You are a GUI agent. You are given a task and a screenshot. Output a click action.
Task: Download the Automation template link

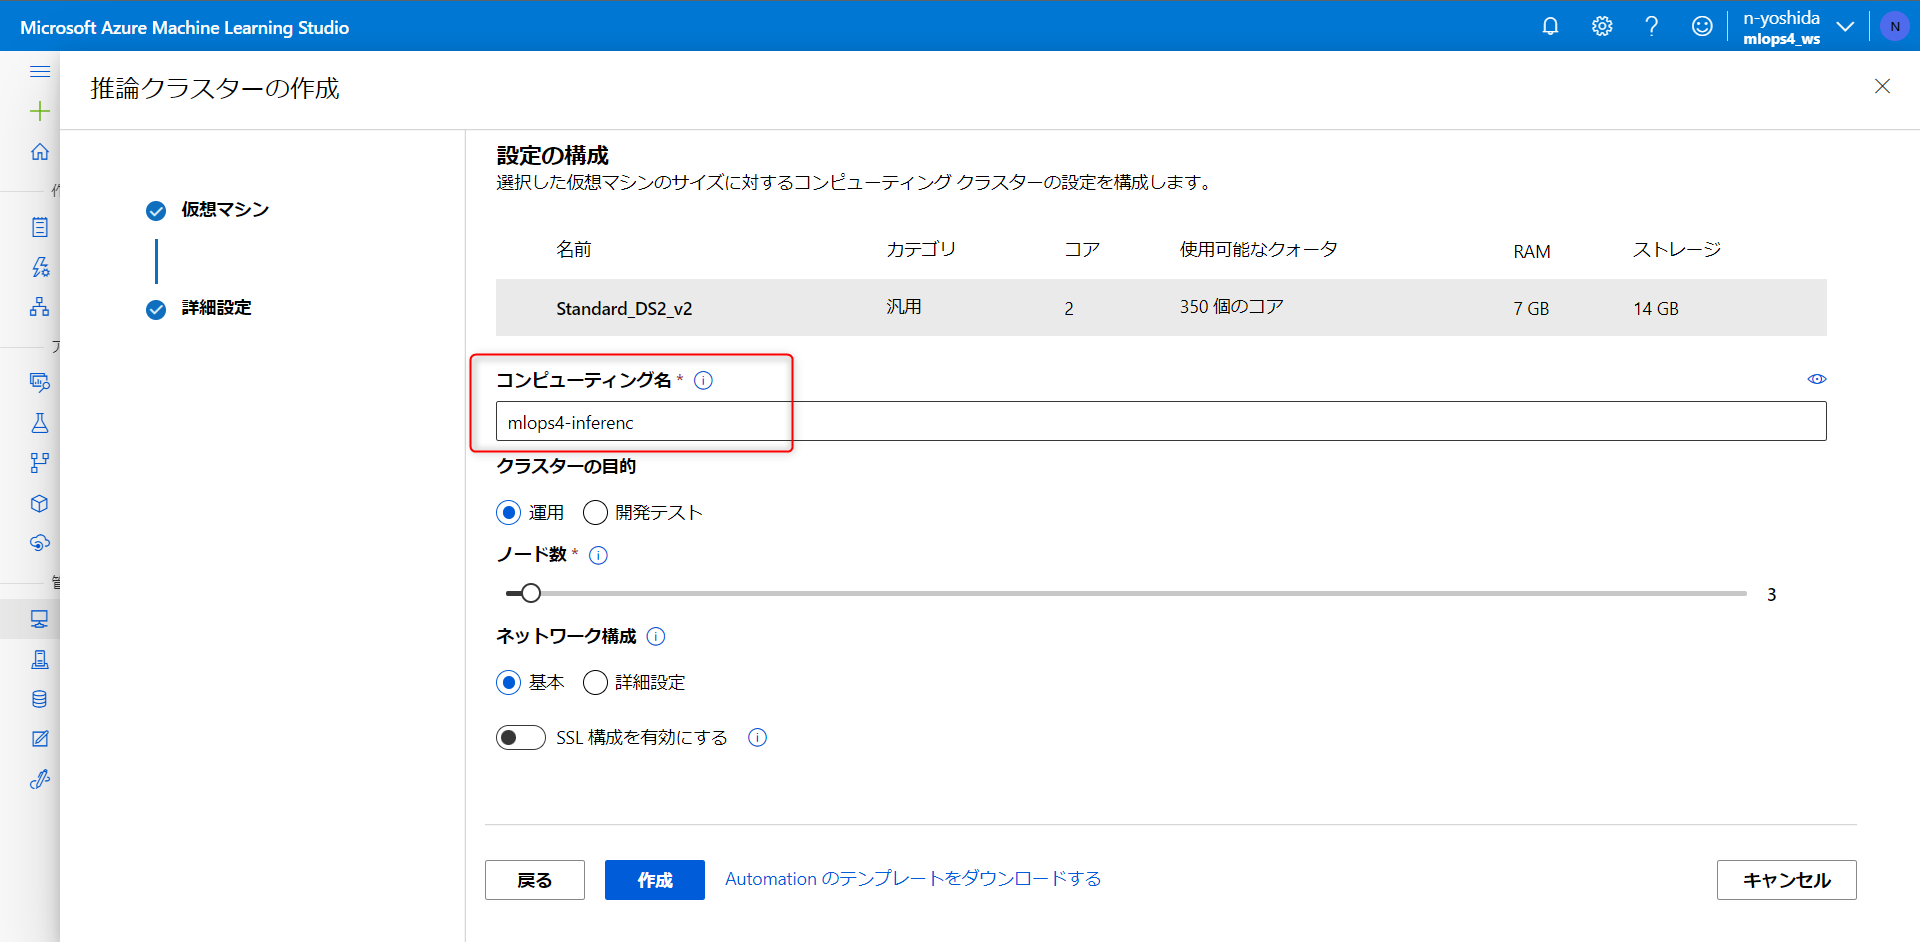pos(913,879)
